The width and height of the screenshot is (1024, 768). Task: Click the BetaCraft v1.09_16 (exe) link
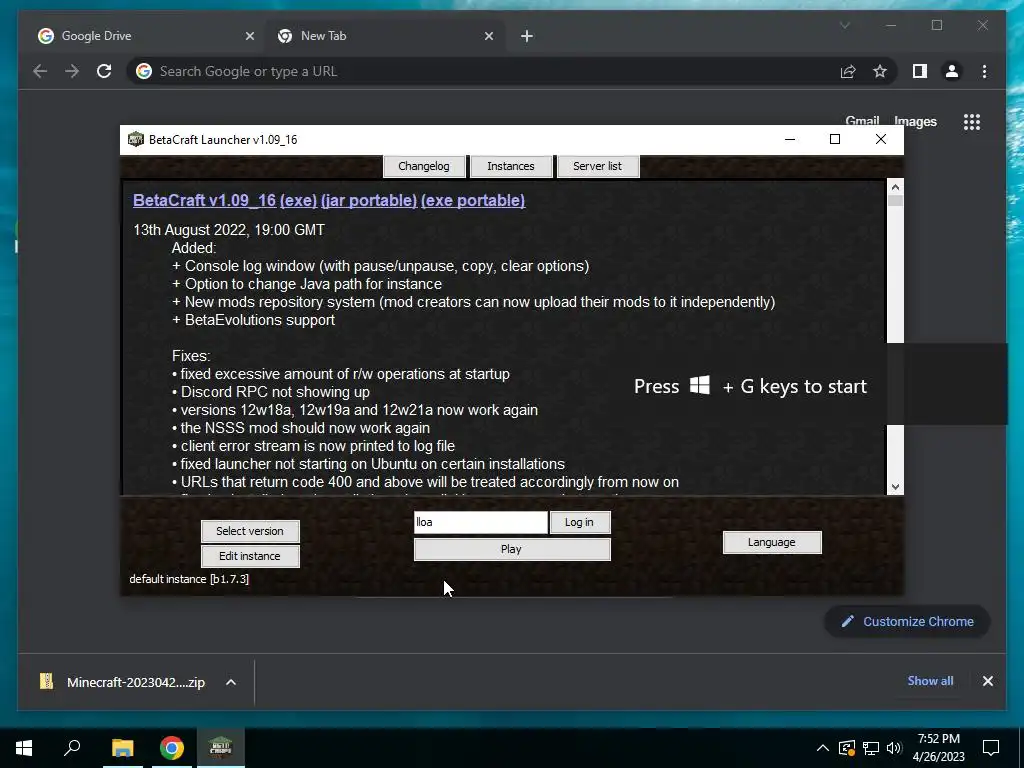(x=225, y=200)
